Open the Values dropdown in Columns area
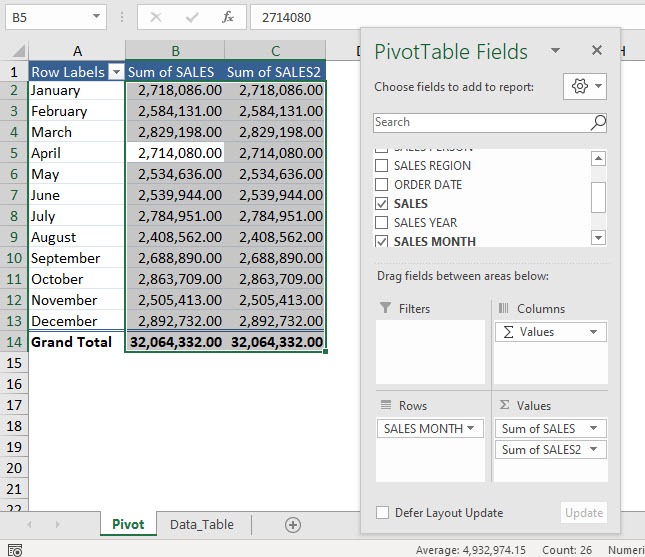The image size is (645, 557). pyautogui.click(x=593, y=332)
